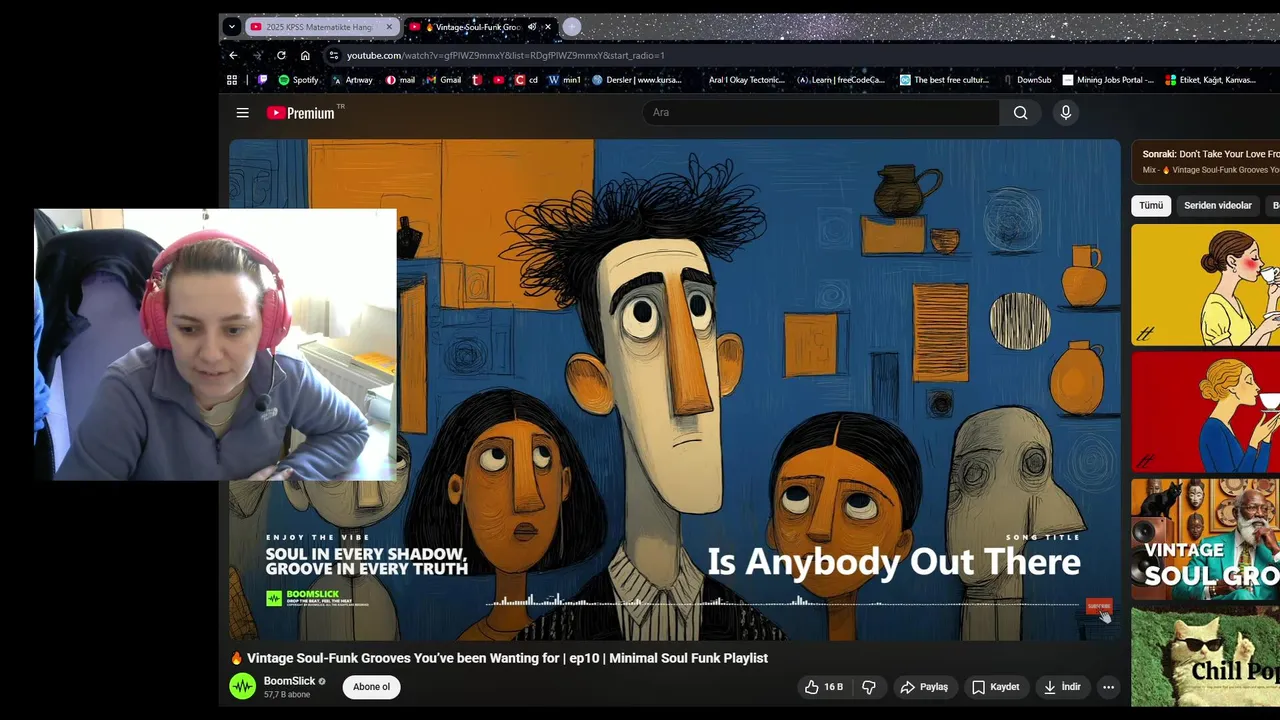
Task: Open the YouTube hamburger guide menu
Action: pyautogui.click(x=242, y=113)
